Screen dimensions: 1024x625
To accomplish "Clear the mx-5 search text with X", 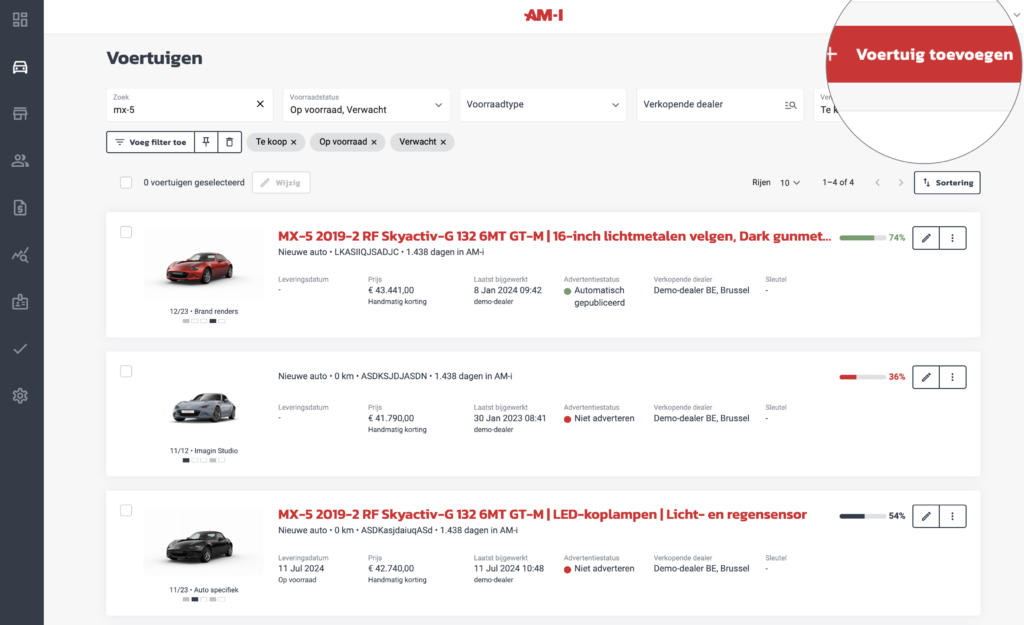I will pyautogui.click(x=260, y=104).
